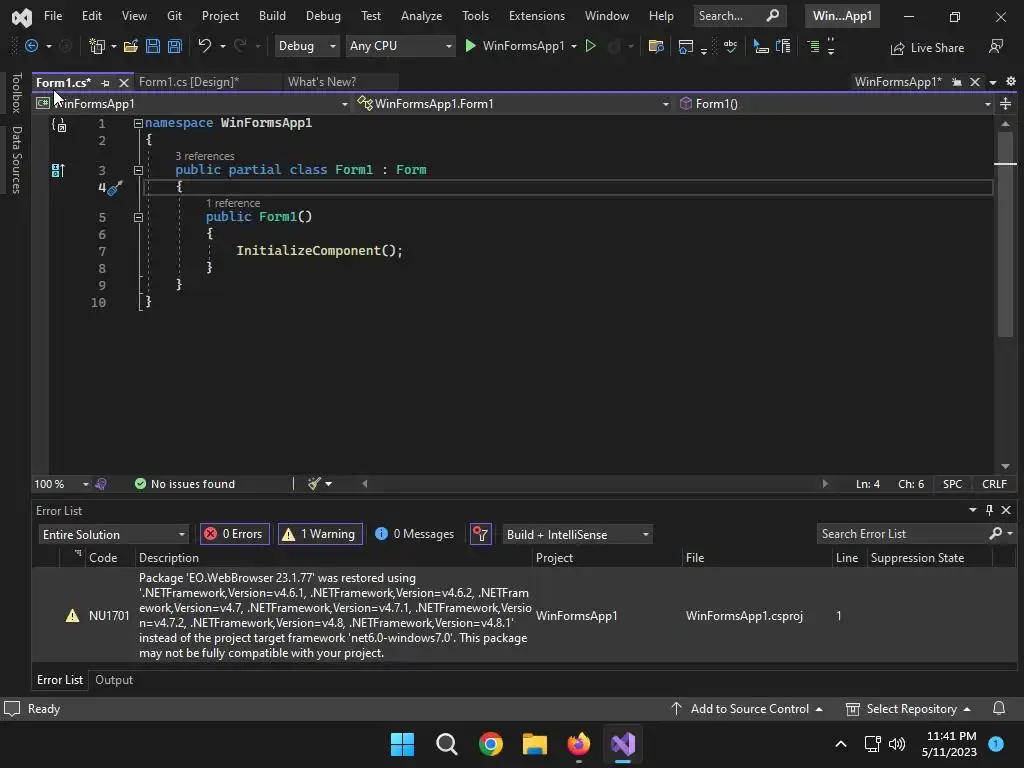
Task: Click the Find in Files folder-search icon
Action: click(x=656, y=46)
